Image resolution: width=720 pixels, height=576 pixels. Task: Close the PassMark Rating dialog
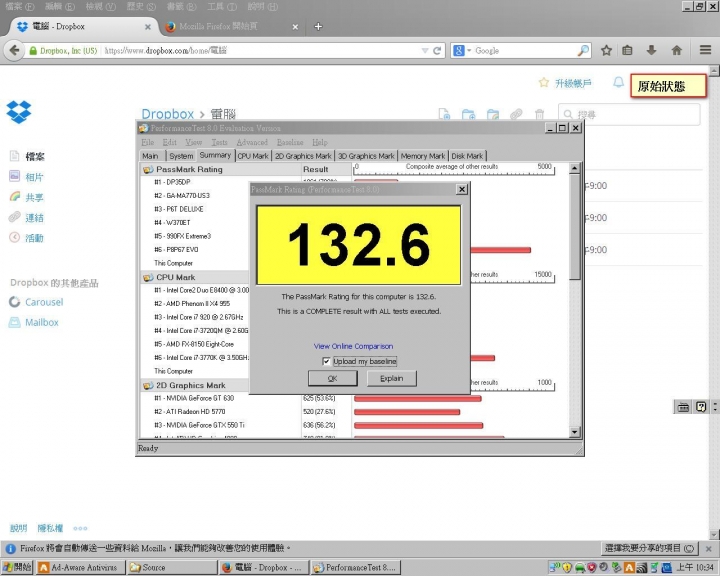coord(462,189)
